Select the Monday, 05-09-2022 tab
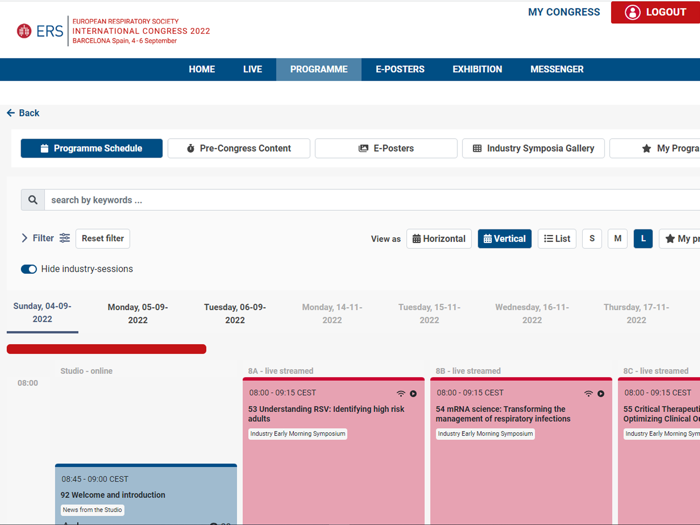This screenshot has height=525, width=700. 138,313
